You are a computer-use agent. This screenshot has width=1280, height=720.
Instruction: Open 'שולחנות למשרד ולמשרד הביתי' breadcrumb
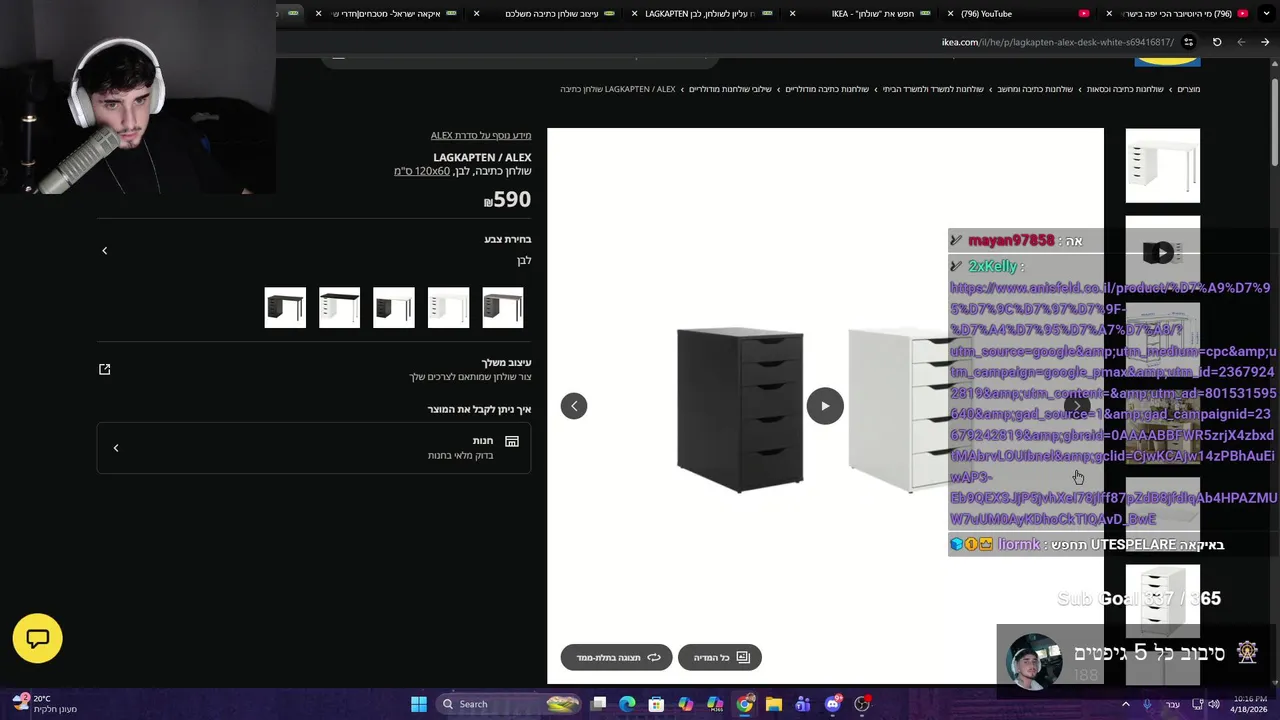point(933,89)
